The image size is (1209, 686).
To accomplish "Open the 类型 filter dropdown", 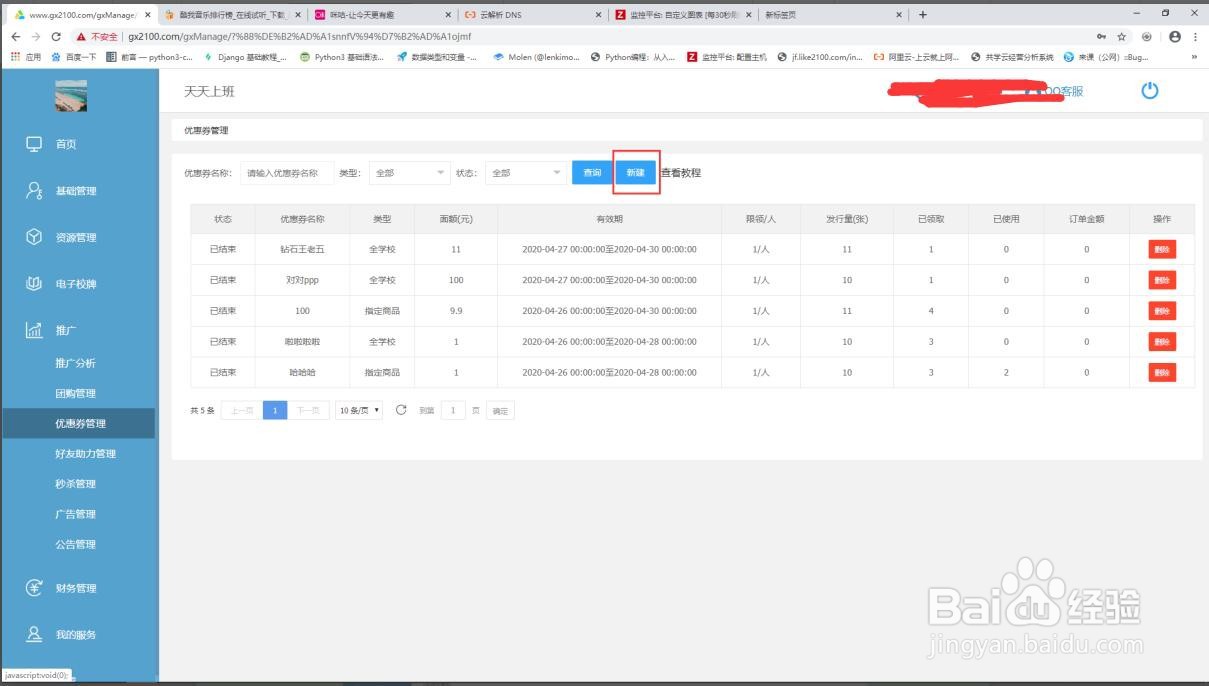I will [x=408, y=172].
